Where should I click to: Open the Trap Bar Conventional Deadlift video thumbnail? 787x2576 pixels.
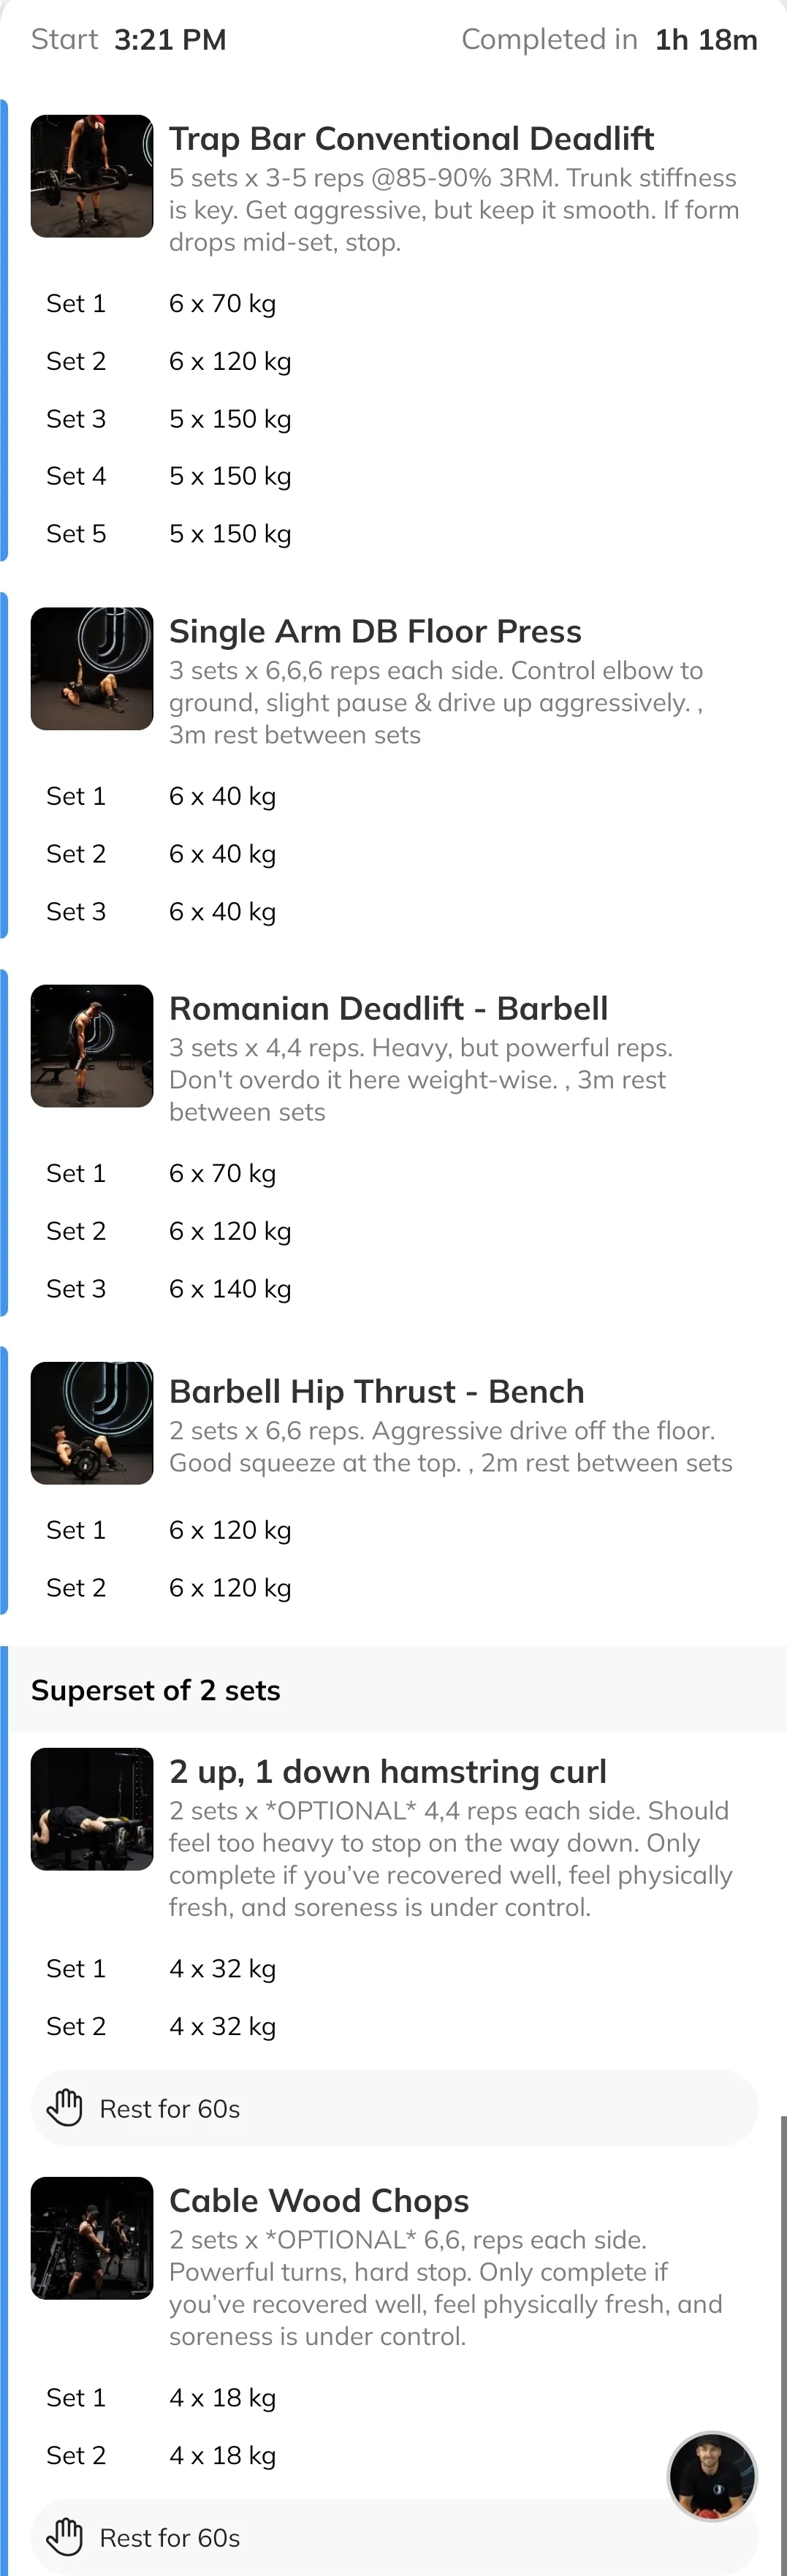(x=92, y=176)
